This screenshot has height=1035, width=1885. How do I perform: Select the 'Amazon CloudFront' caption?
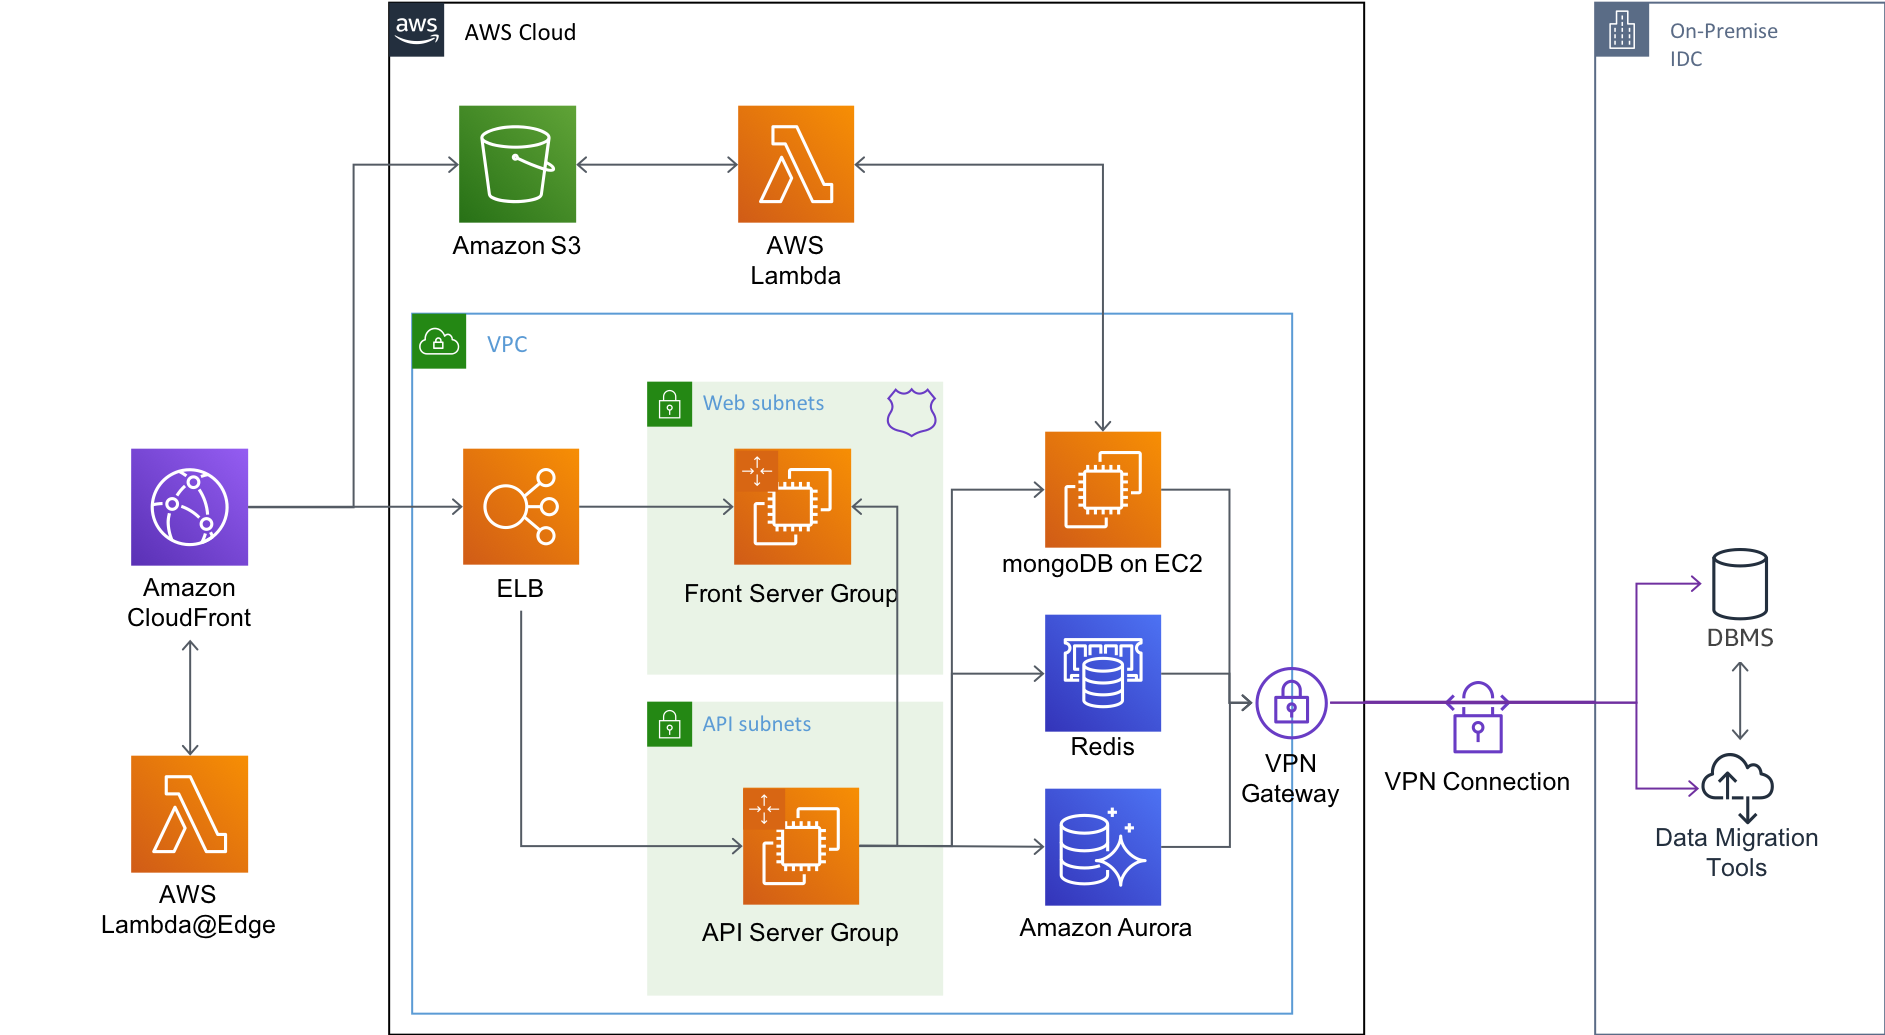pos(189,602)
